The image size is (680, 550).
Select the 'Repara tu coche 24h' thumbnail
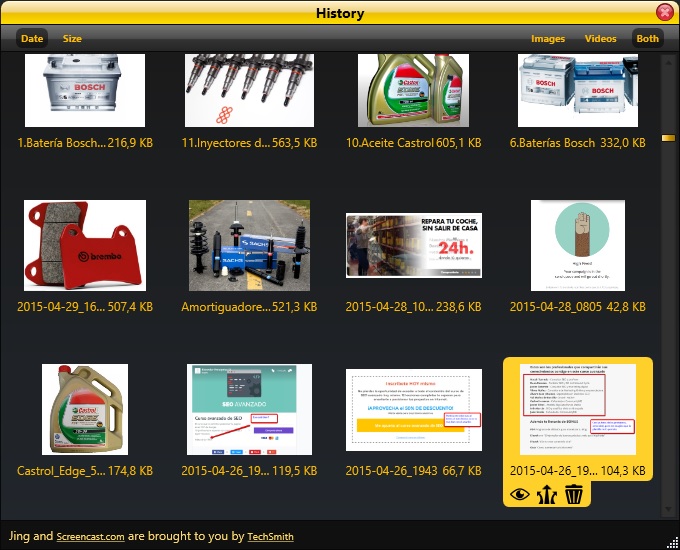[414, 245]
